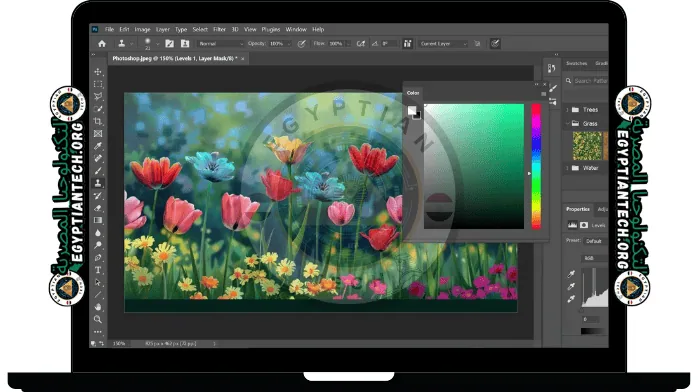Select the Horizontal Type tool
Viewport: 698px width, 392px height.
[x=98, y=270]
